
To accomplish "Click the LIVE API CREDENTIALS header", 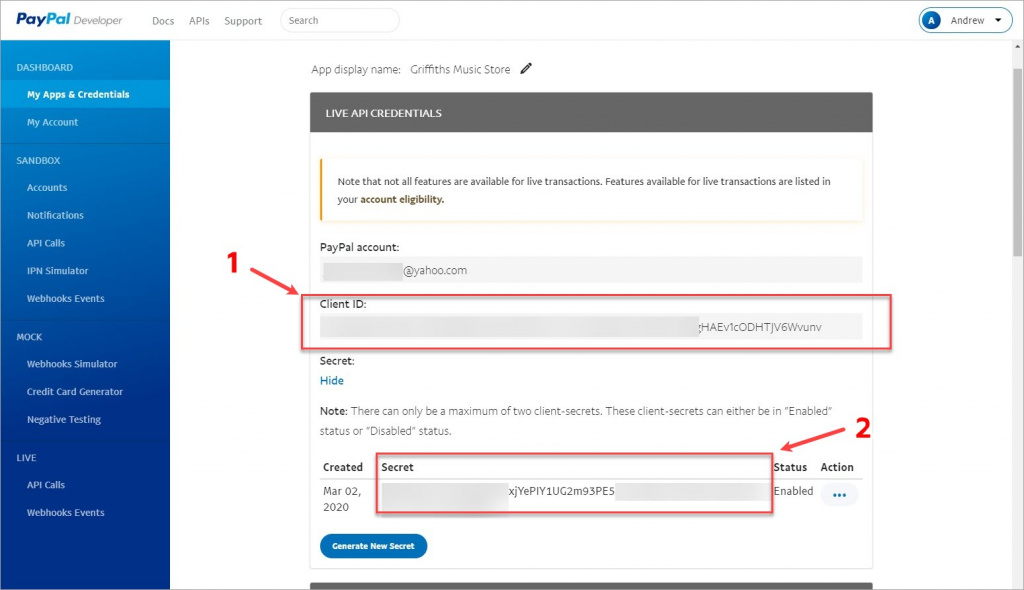I will (383, 113).
